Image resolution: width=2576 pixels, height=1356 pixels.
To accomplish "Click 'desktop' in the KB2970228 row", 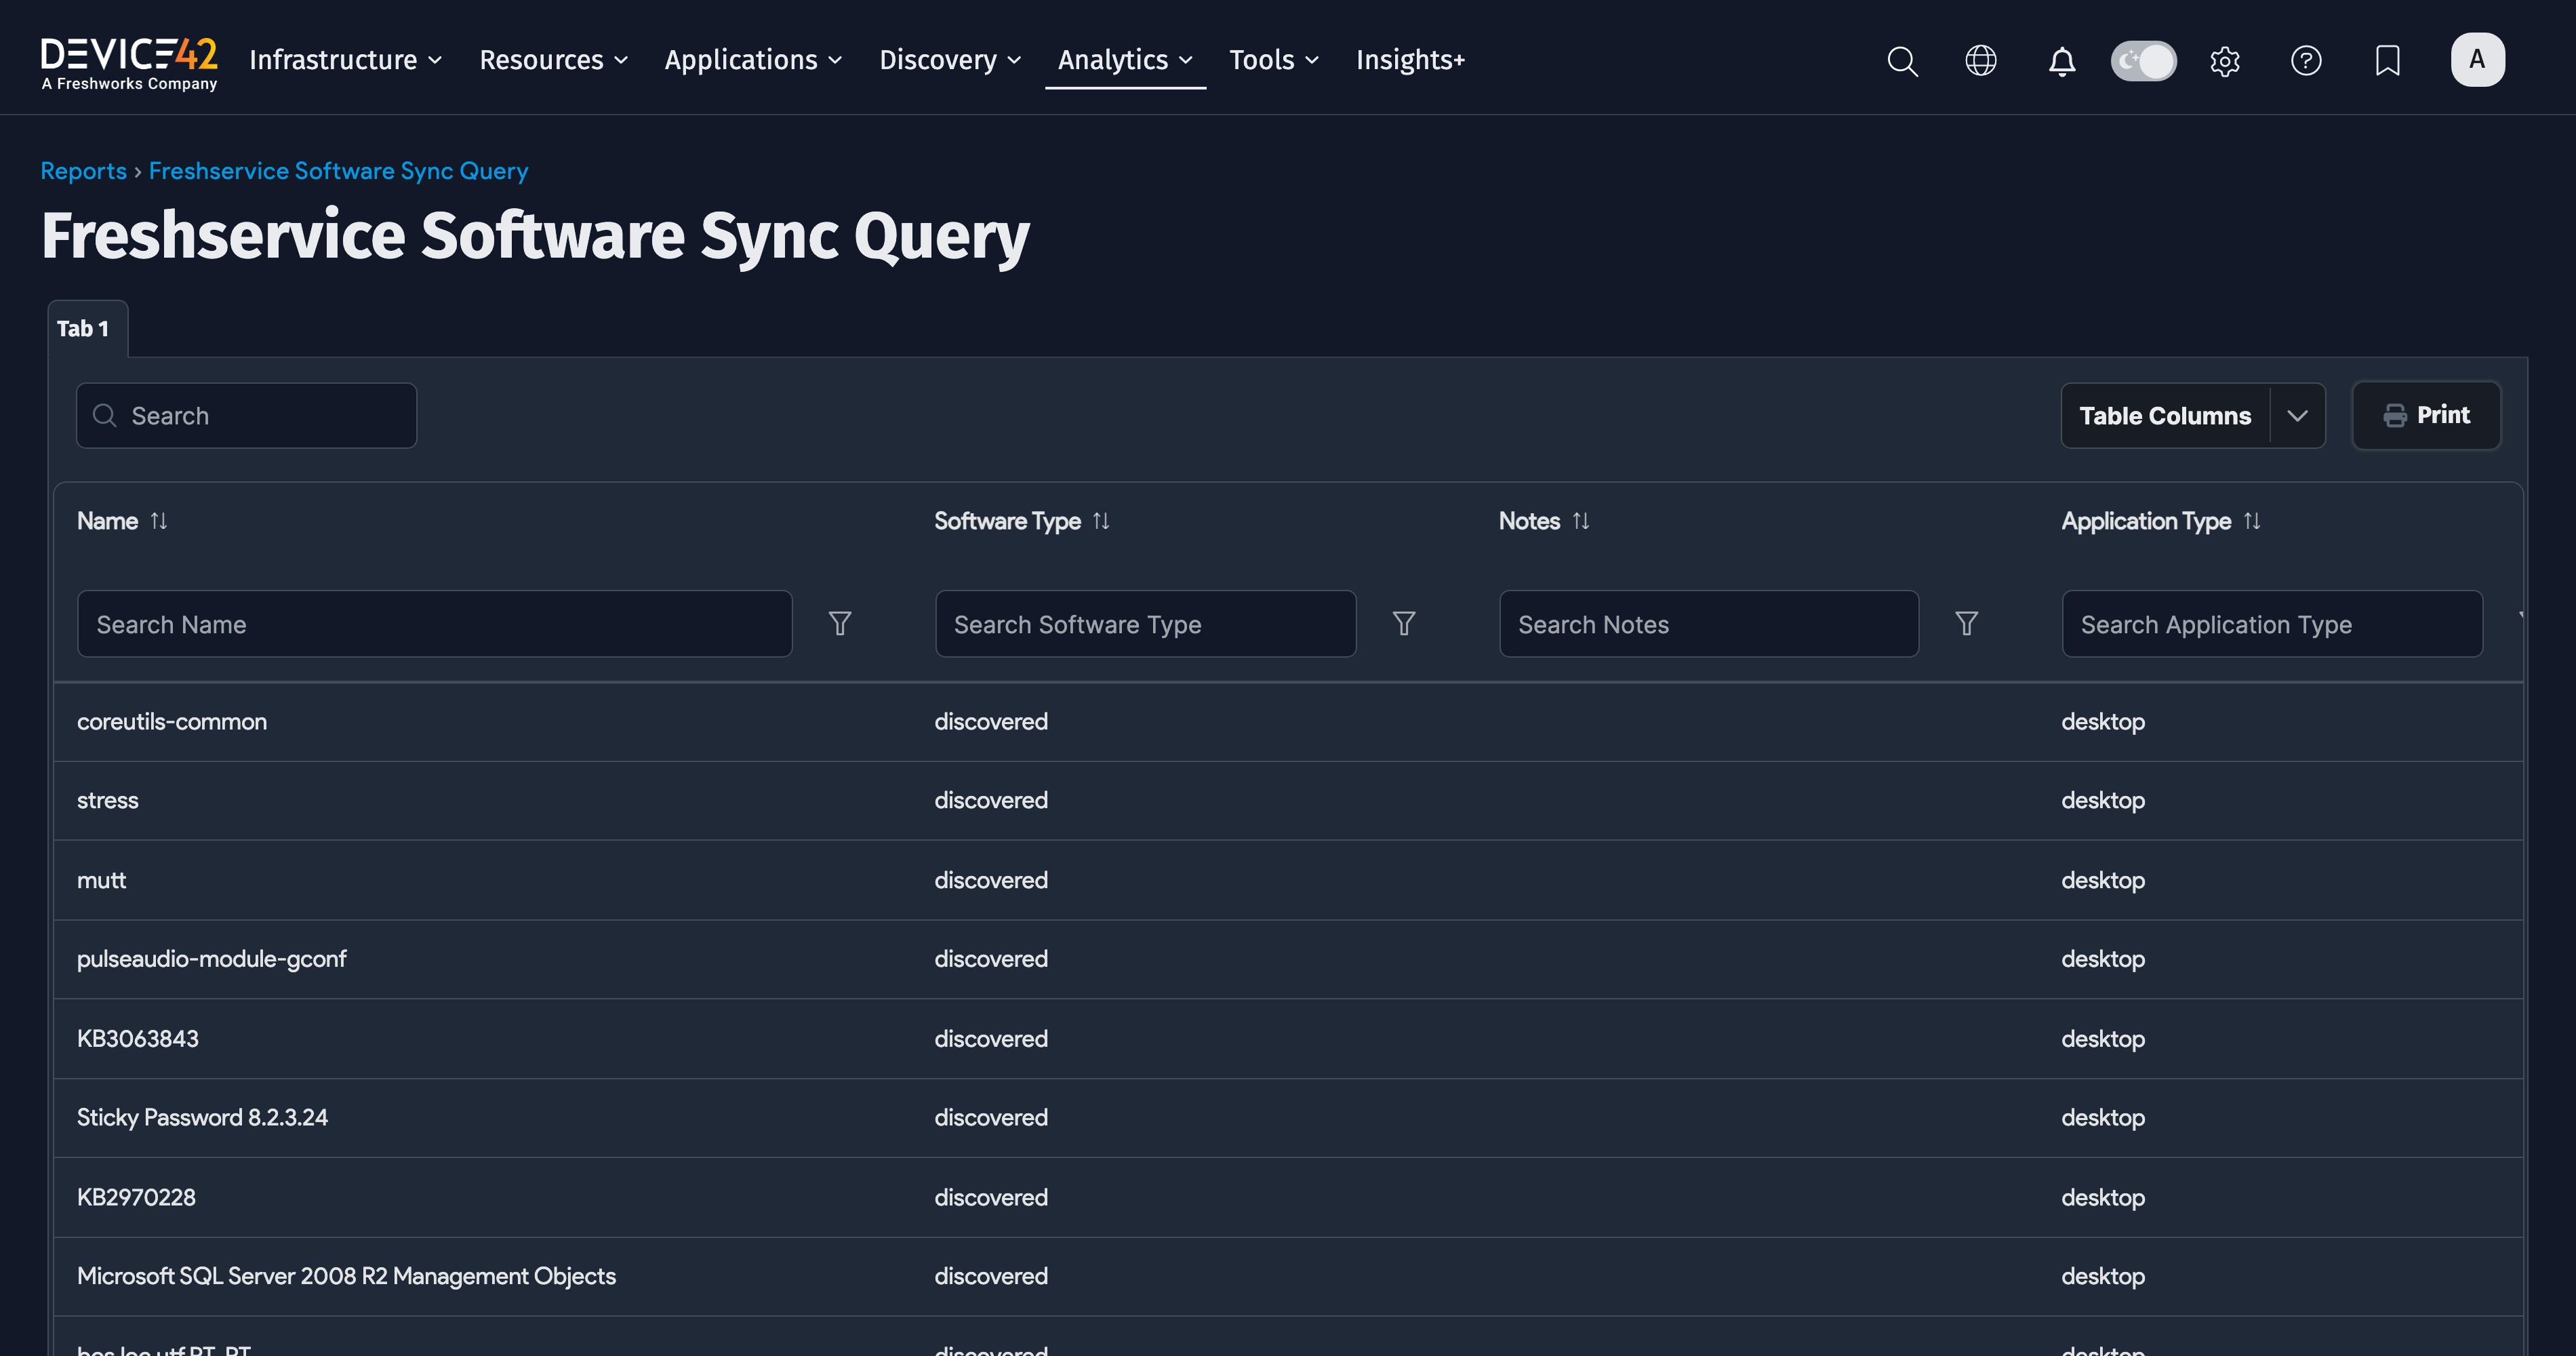I will click(2103, 1198).
